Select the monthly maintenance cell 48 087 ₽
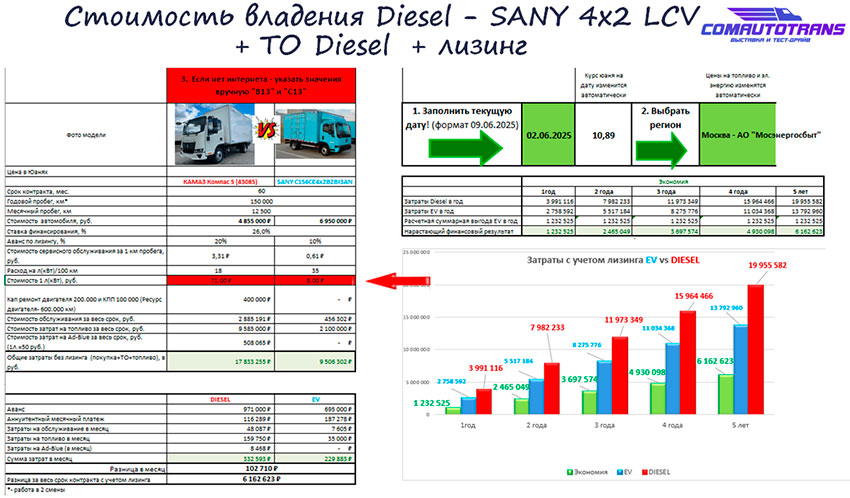The width and height of the screenshot is (850, 498). [221, 429]
